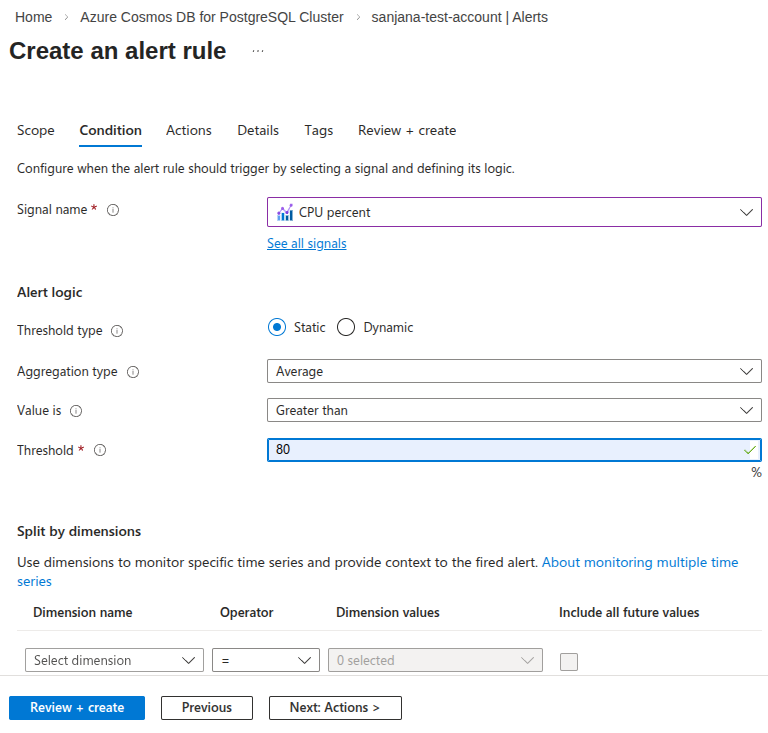Click the Dimension values column header

click(387, 613)
